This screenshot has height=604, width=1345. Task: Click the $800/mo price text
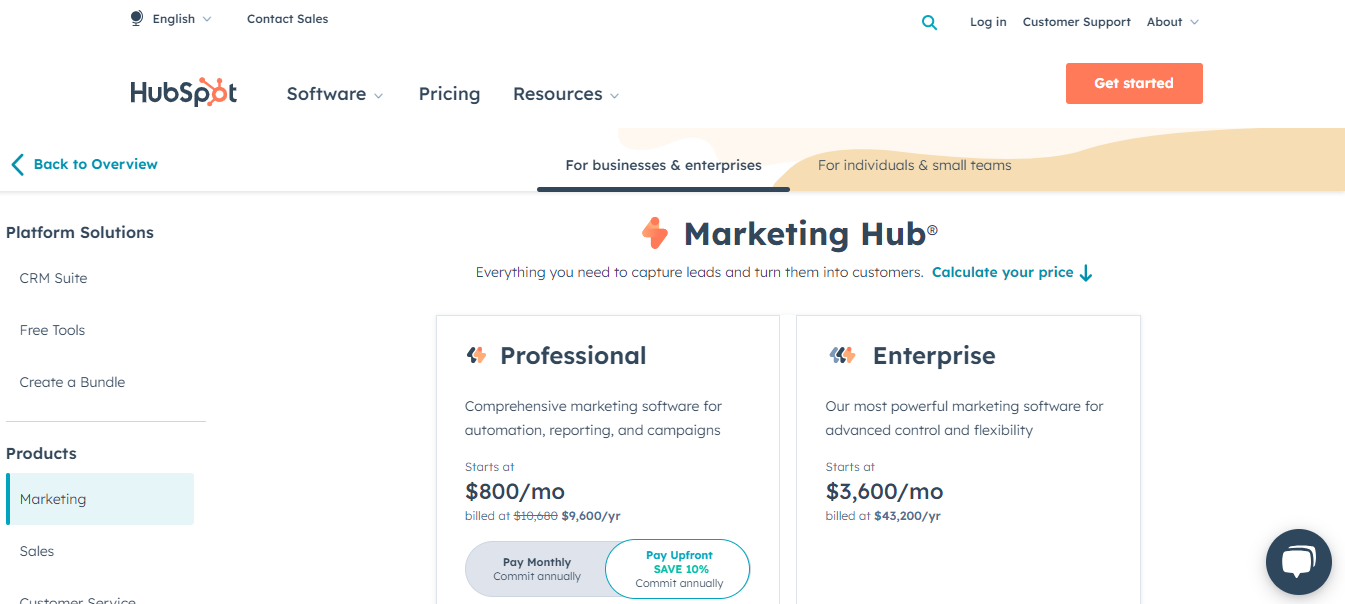tap(515, 492)
